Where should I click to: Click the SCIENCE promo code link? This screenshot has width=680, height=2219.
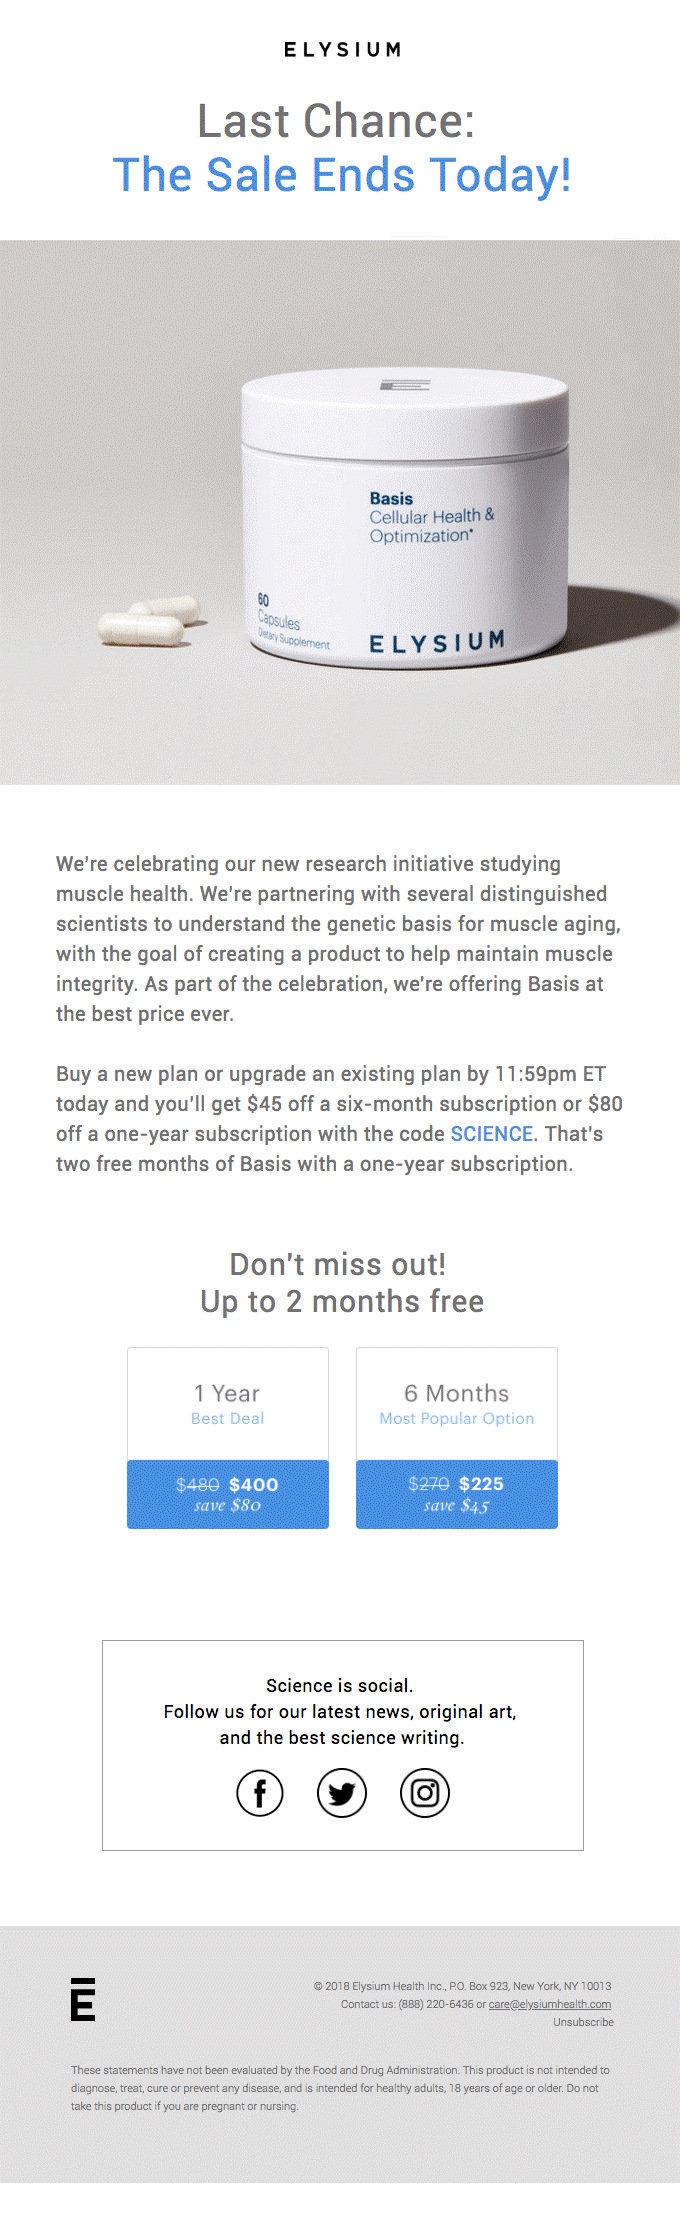[492, 1134]
